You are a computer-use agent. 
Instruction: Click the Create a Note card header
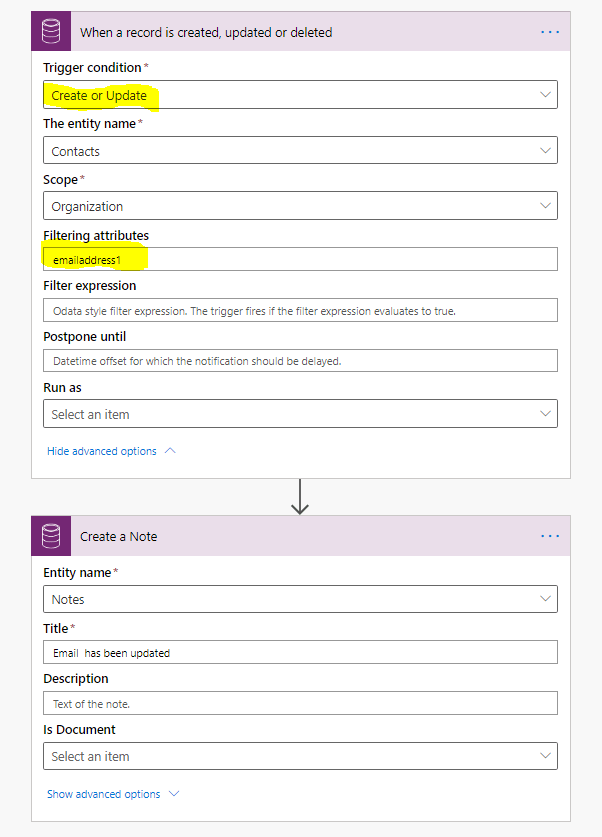click(119, 536)
